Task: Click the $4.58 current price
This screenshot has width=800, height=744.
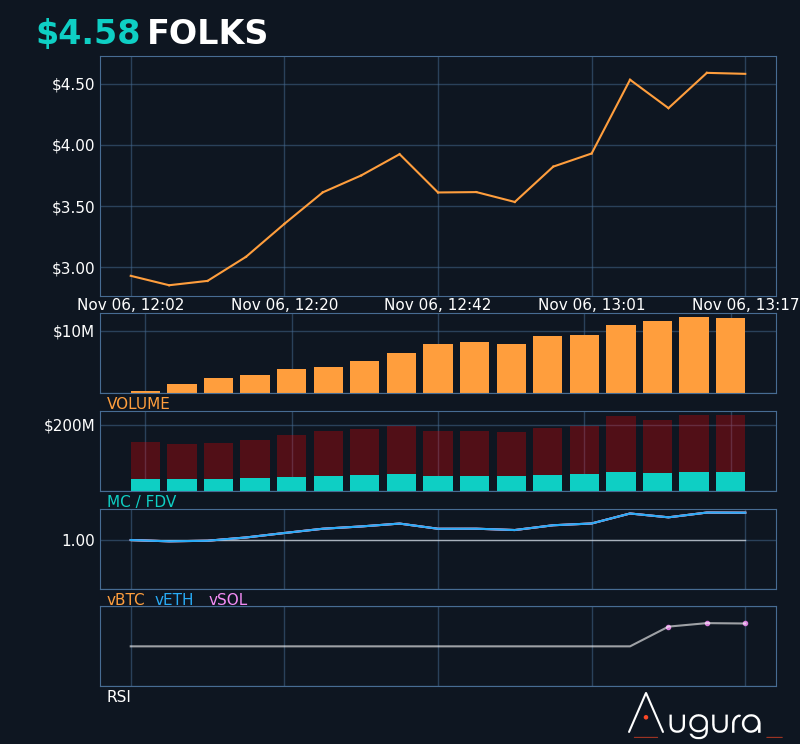Action: coord(88,34)
